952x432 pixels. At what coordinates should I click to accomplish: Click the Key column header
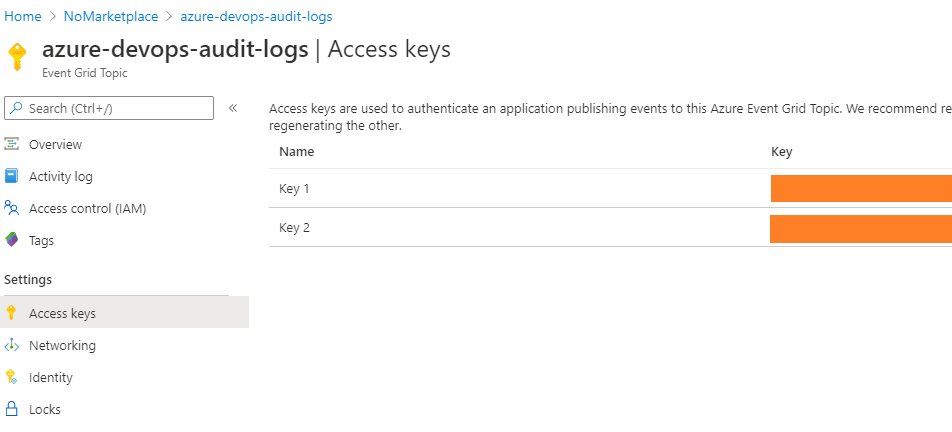(782, 152)
